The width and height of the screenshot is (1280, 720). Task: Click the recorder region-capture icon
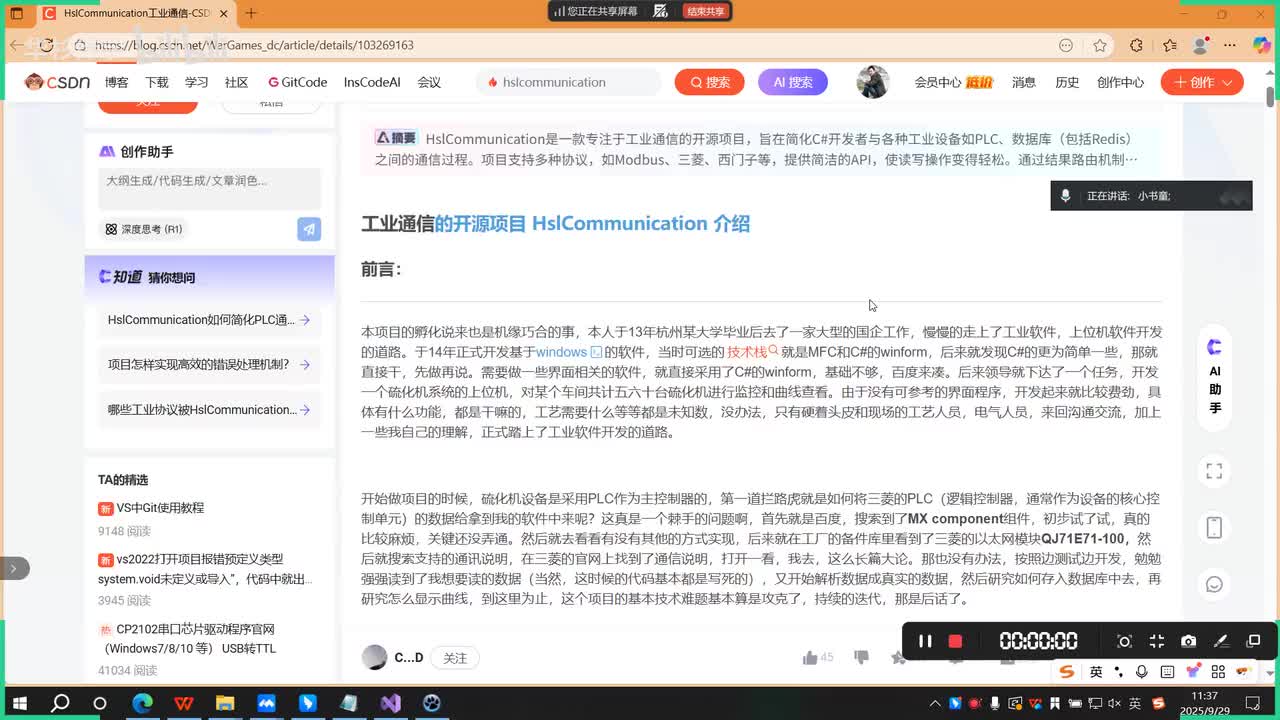click(1124, 641)
